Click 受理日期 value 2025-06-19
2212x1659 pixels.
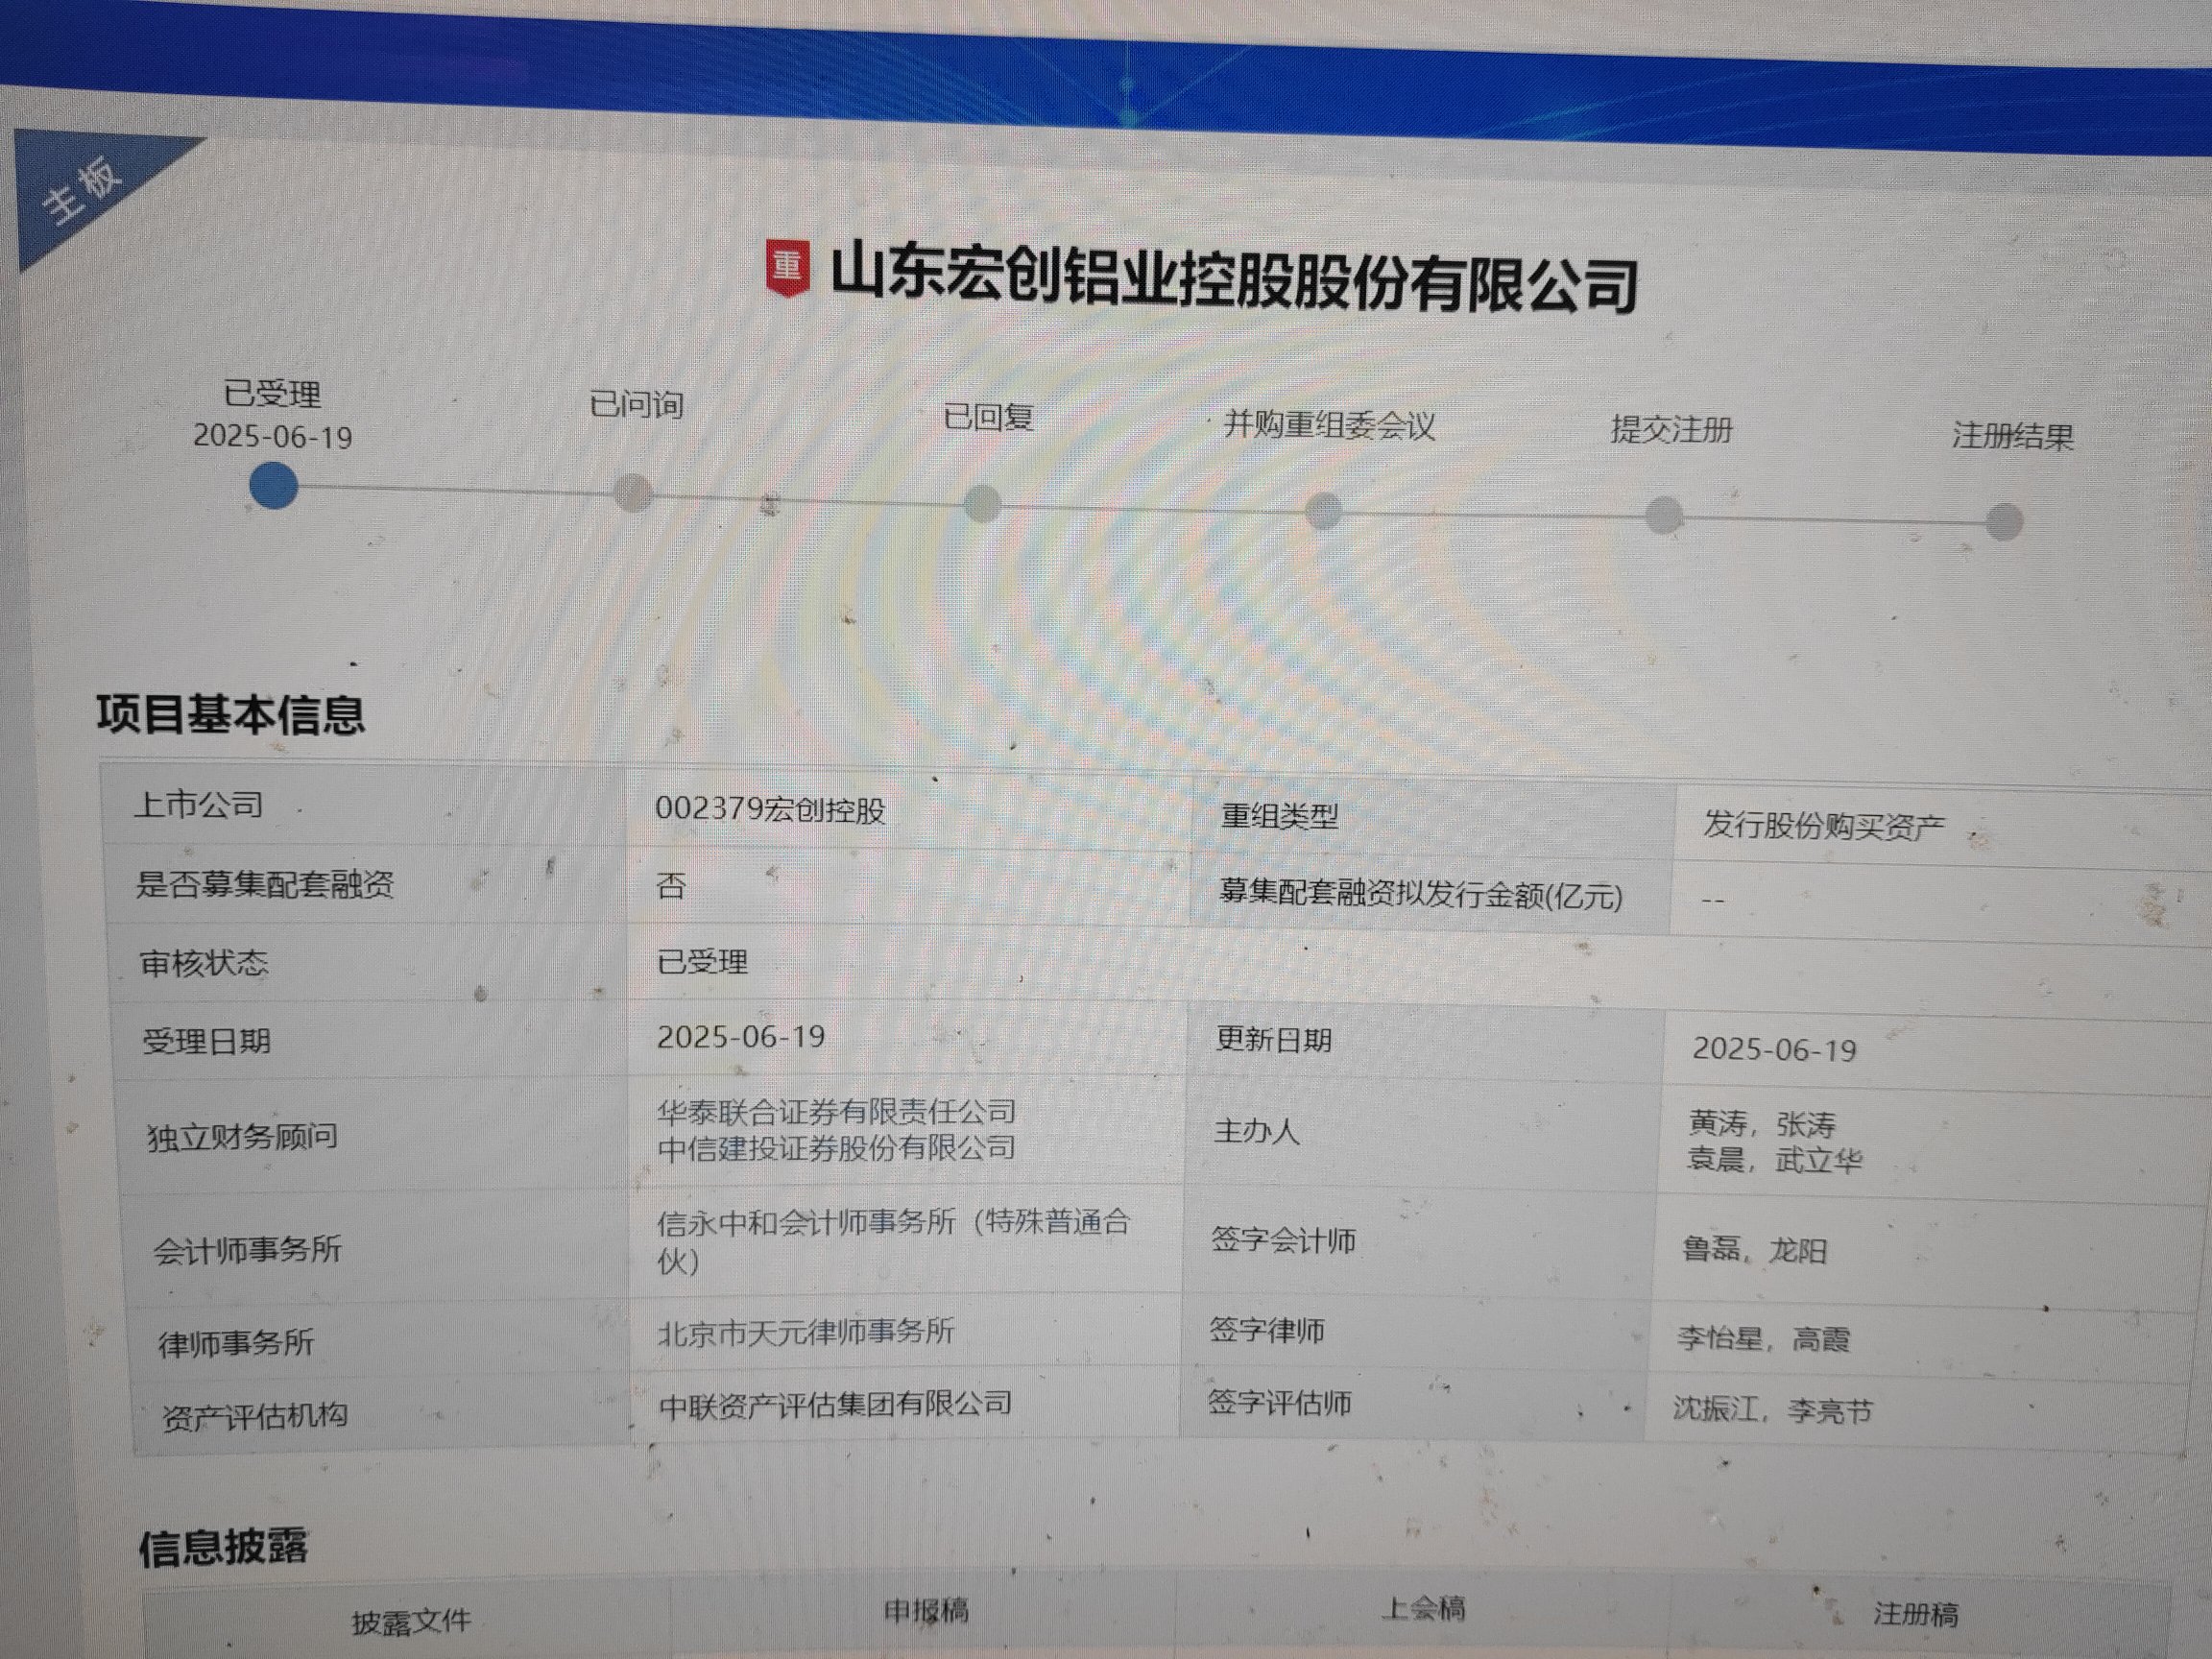pos(741,1036)
